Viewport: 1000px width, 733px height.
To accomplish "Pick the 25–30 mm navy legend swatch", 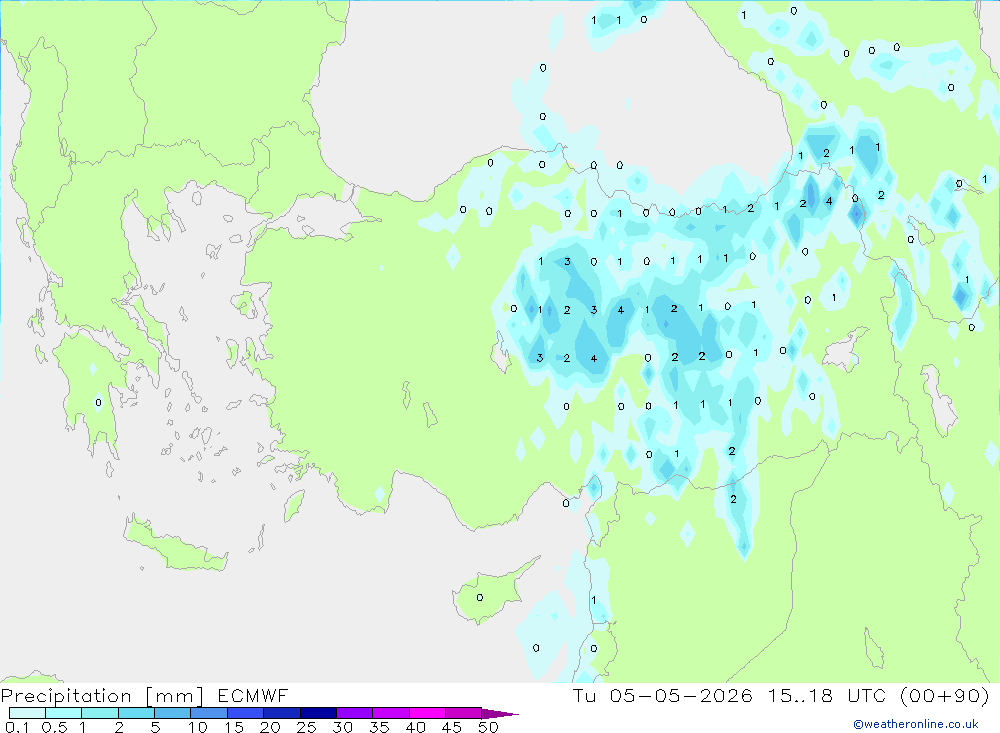I will [x=318, y=713].
